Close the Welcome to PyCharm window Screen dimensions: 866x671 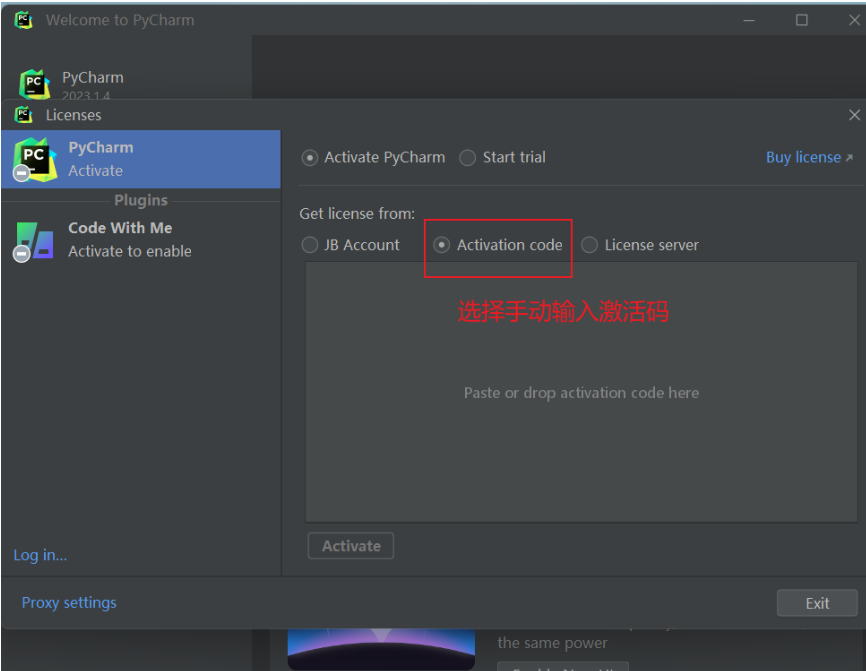coord(854,20)
